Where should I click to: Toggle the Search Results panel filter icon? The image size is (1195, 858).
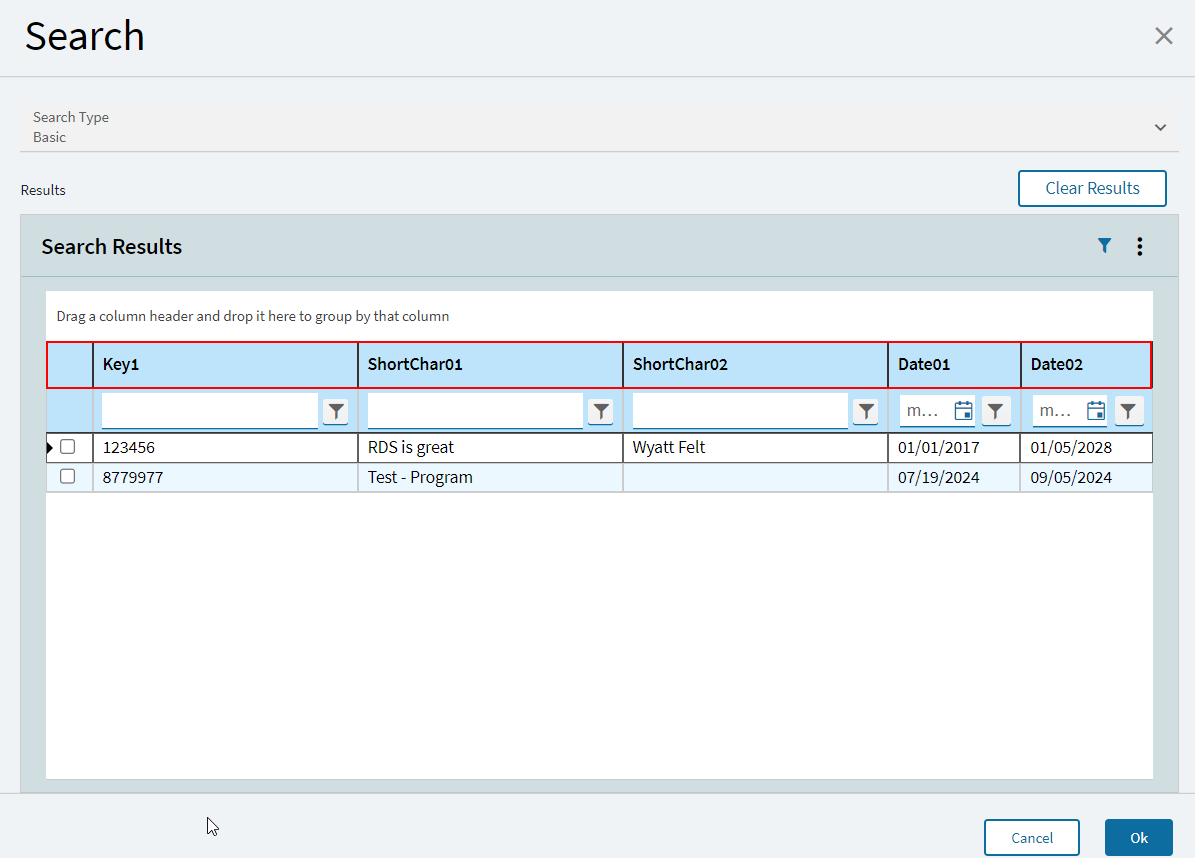pos(1104,246)
